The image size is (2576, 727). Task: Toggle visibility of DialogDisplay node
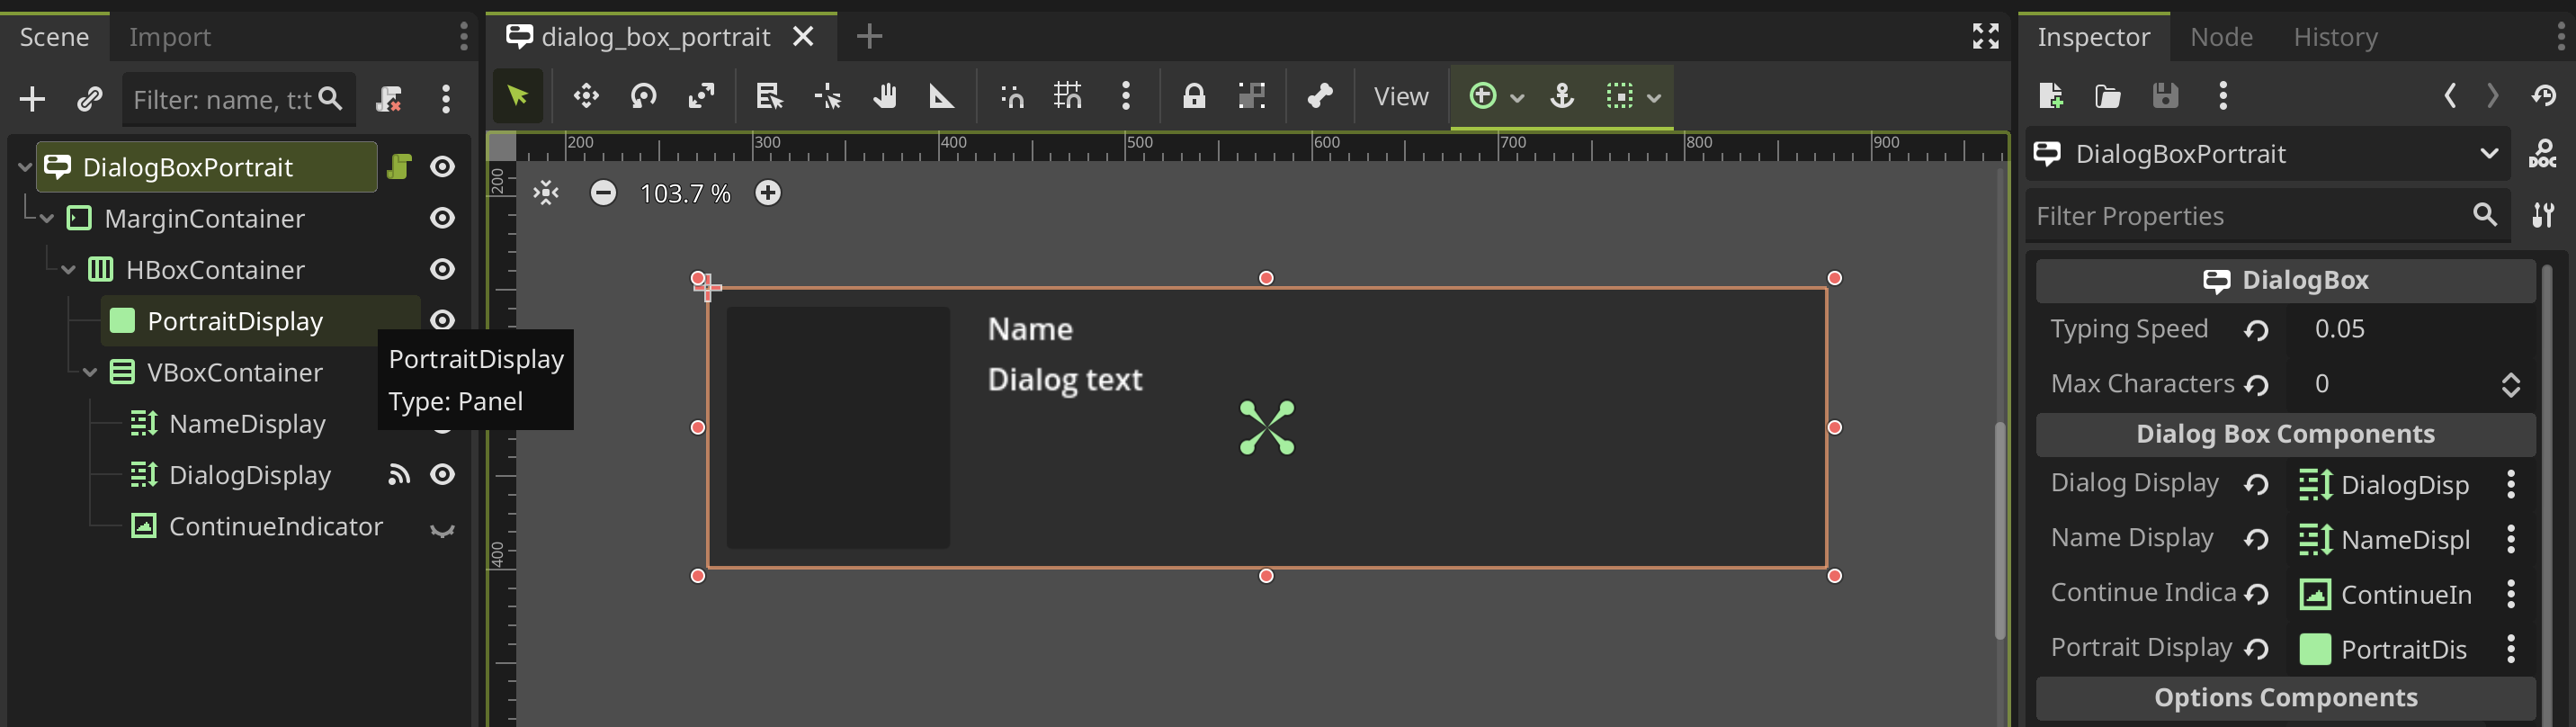click(442, 475)
